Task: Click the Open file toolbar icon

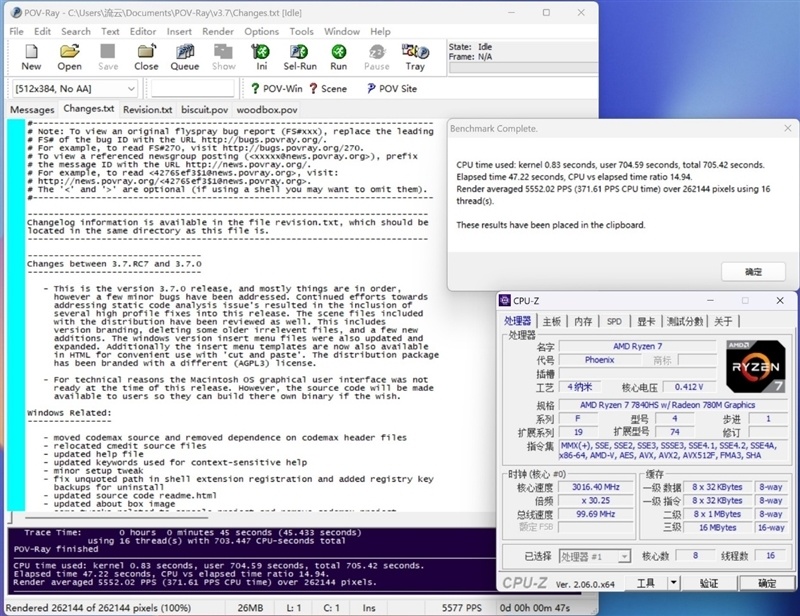Action: 69,57
